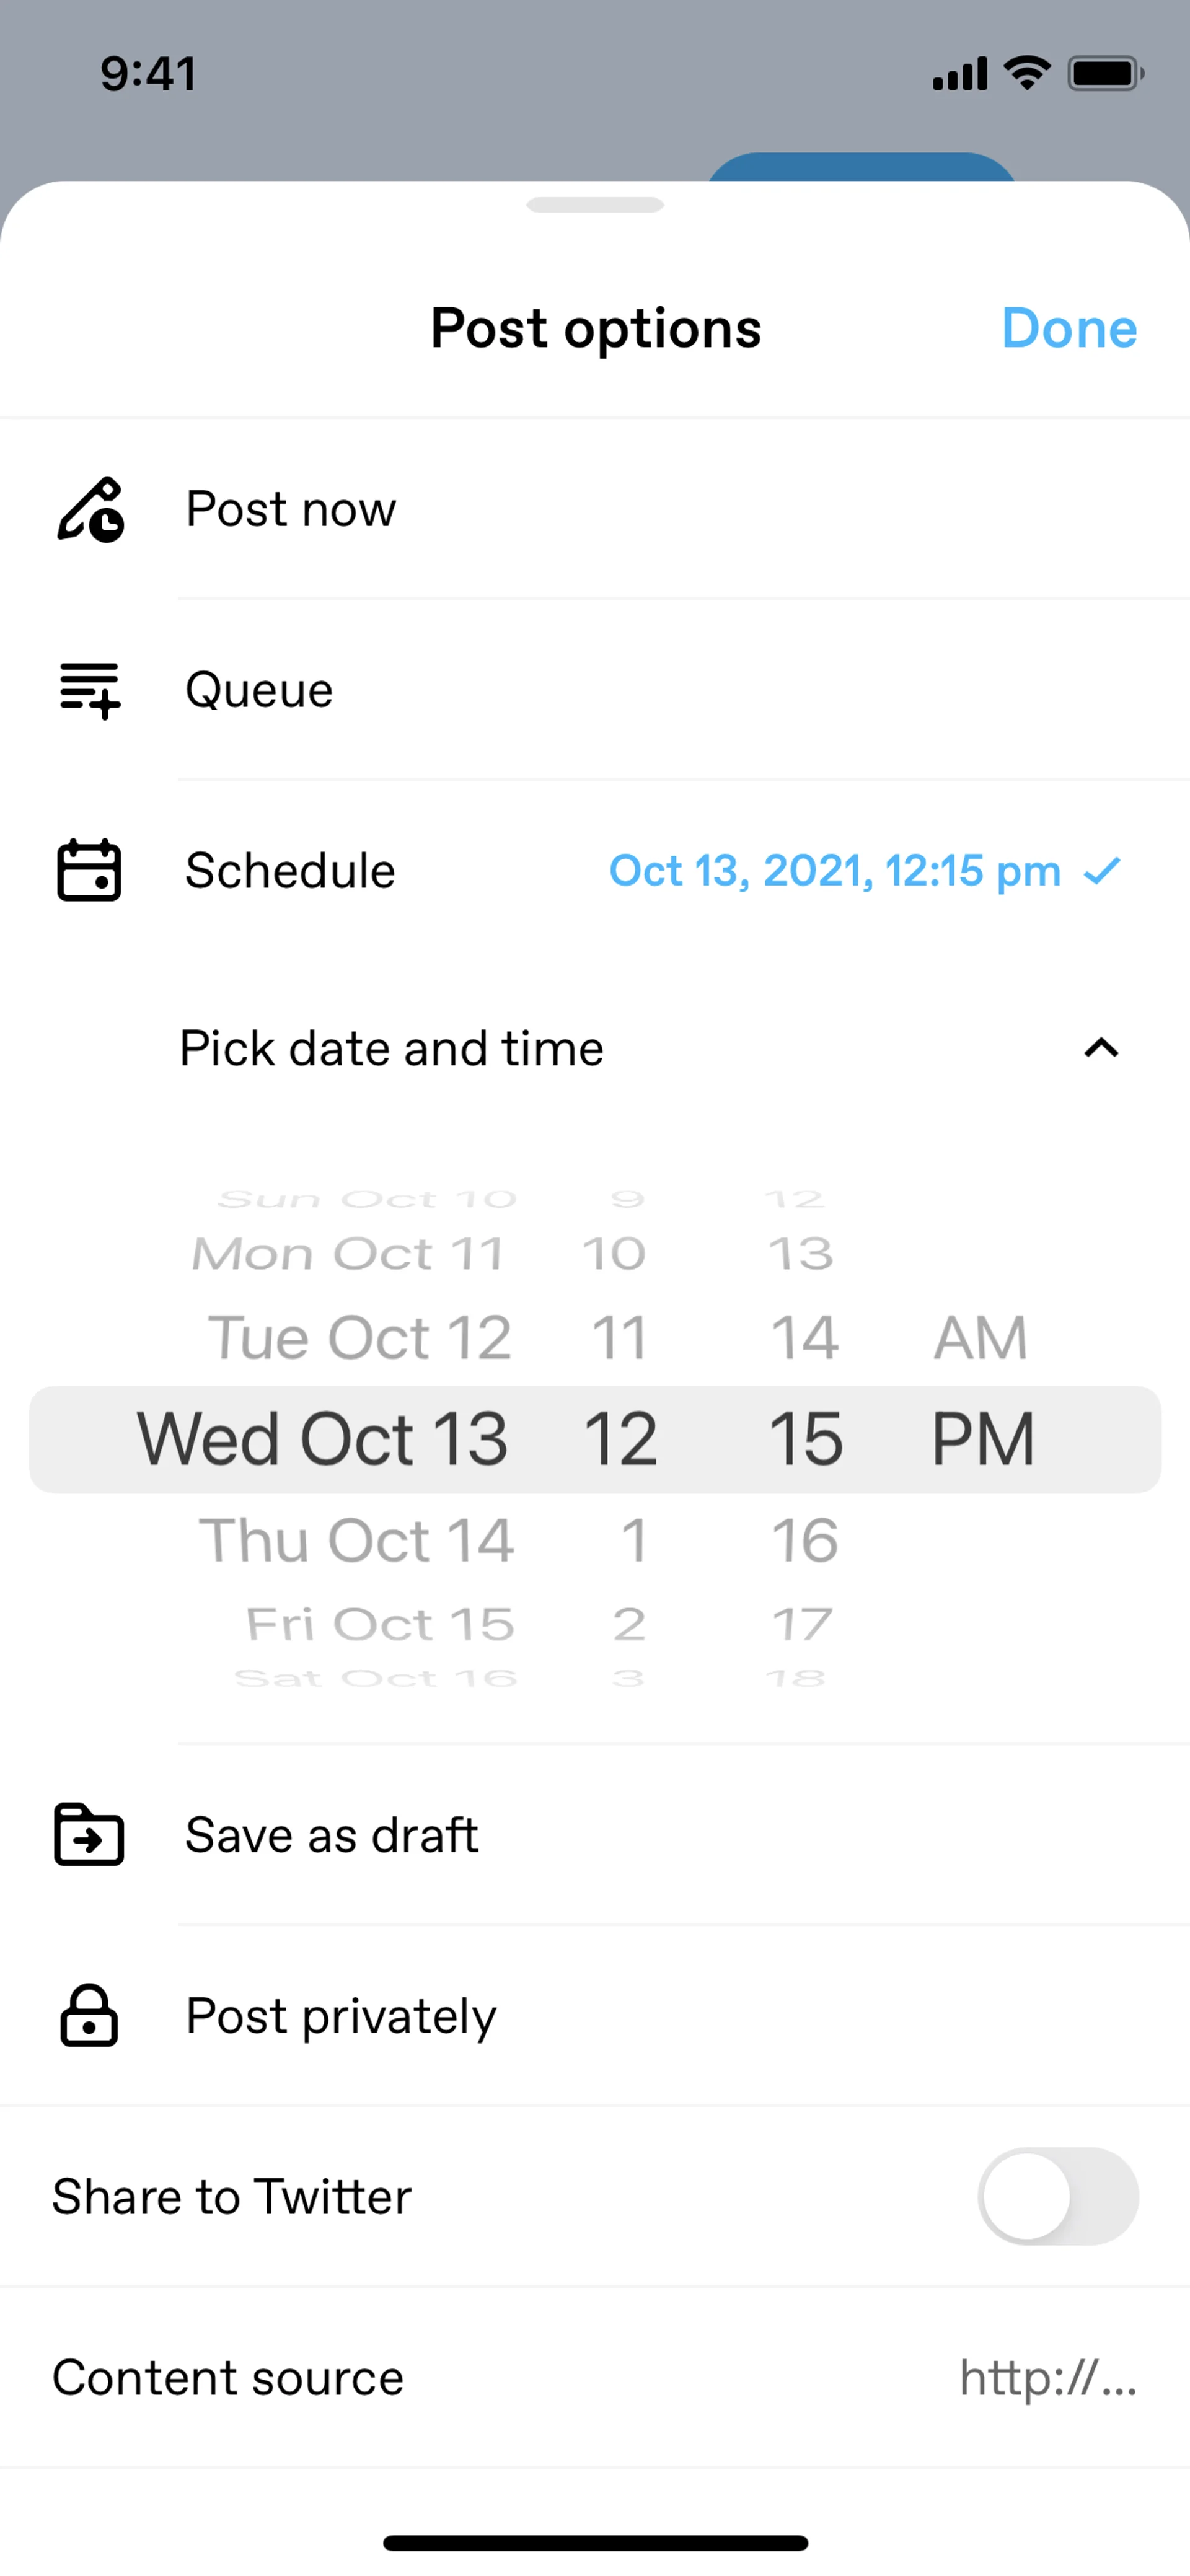Click the blue checkmark beside schedule date

click(x=1102, y=871)
